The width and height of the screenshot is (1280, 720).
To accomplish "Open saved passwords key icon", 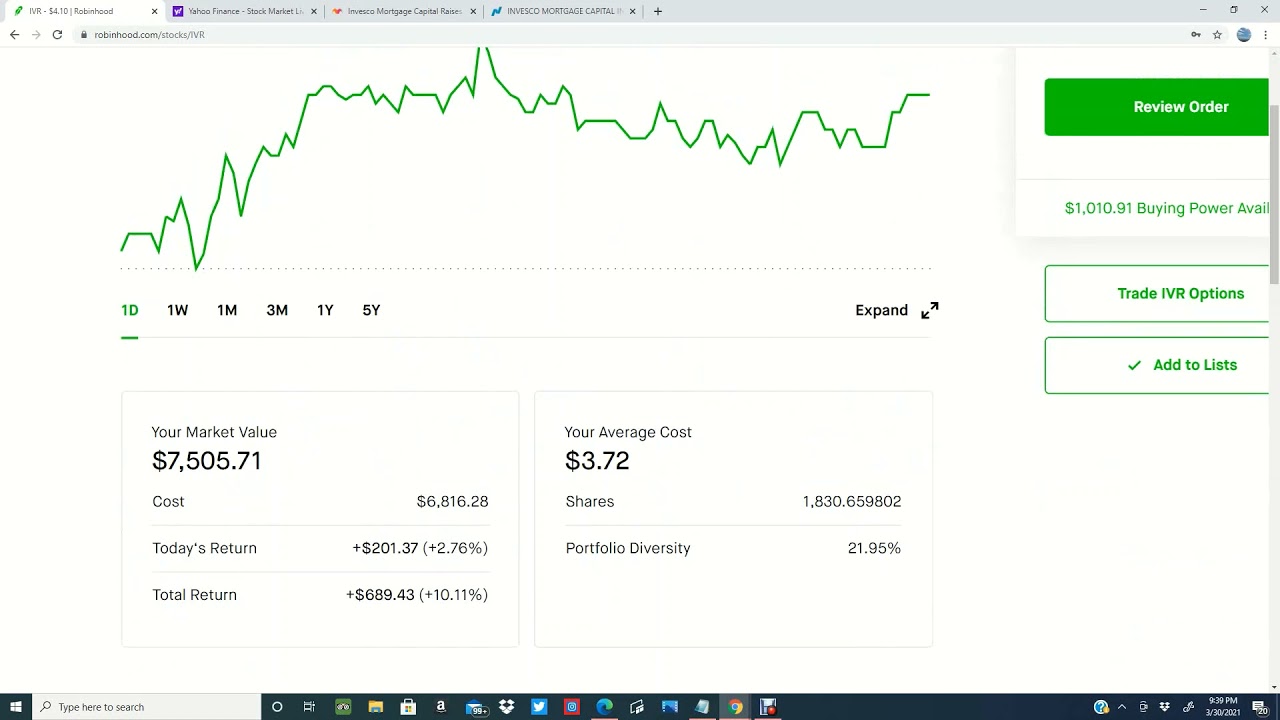I will [x=1196, y=35].
